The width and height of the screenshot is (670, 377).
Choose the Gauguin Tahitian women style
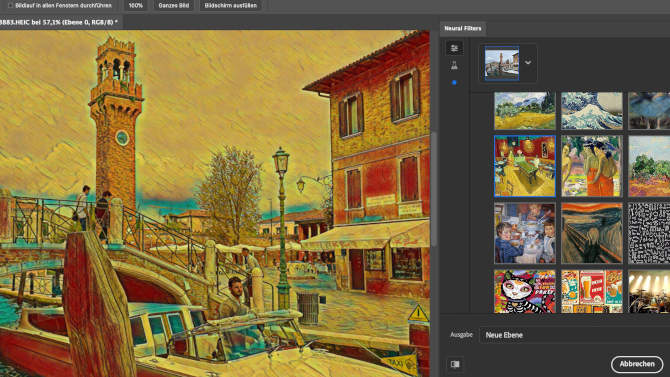click(x=592, y=166)
